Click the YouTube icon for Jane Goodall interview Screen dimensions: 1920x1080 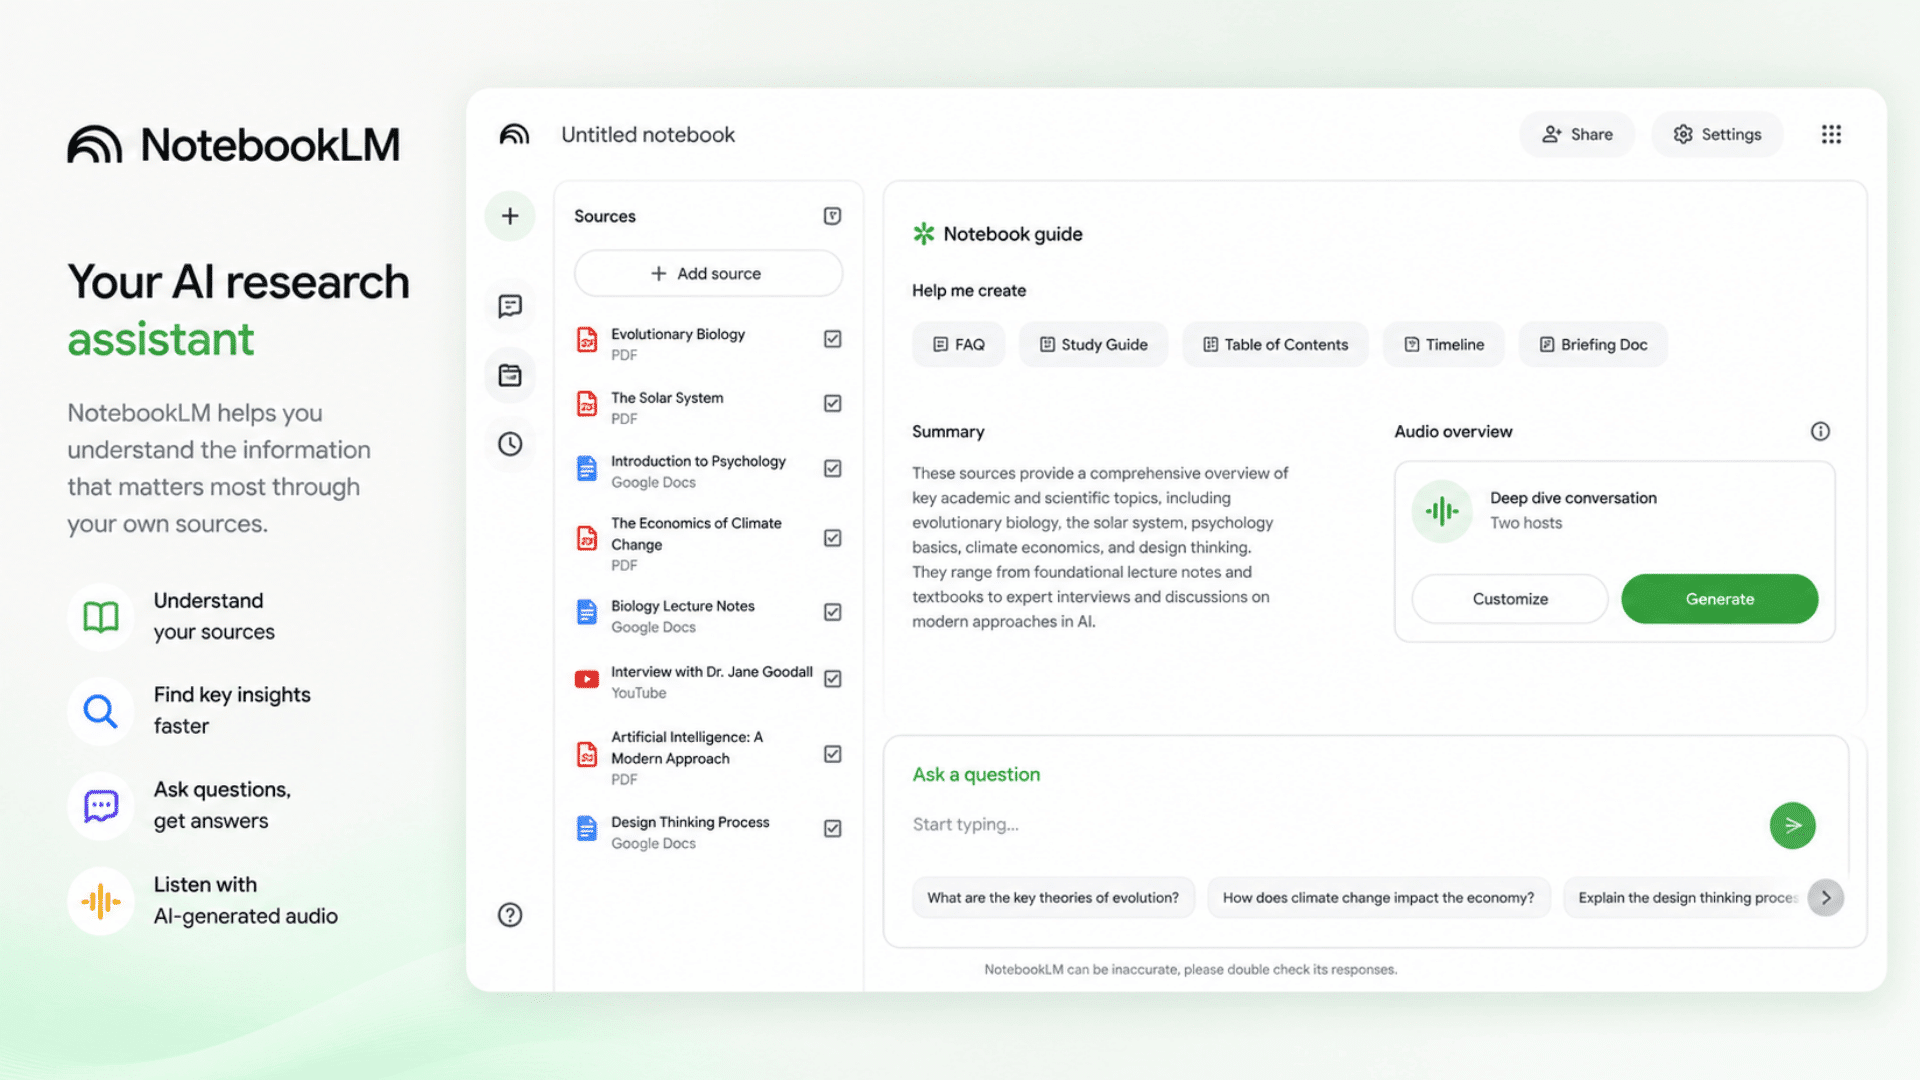click(587, 680)
